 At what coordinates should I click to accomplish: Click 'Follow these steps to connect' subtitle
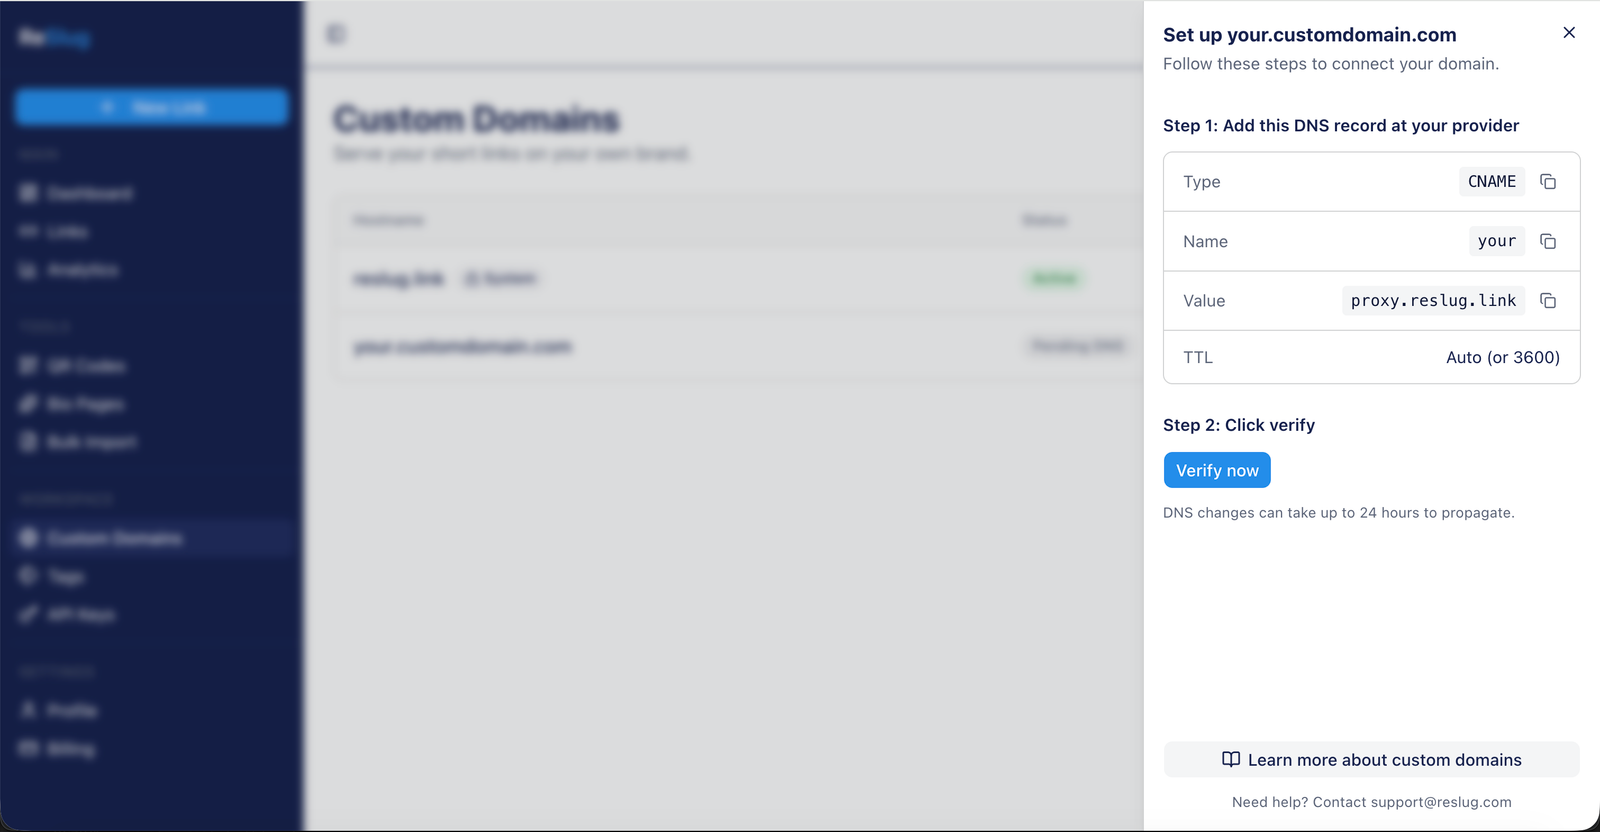coord(1331,64)
